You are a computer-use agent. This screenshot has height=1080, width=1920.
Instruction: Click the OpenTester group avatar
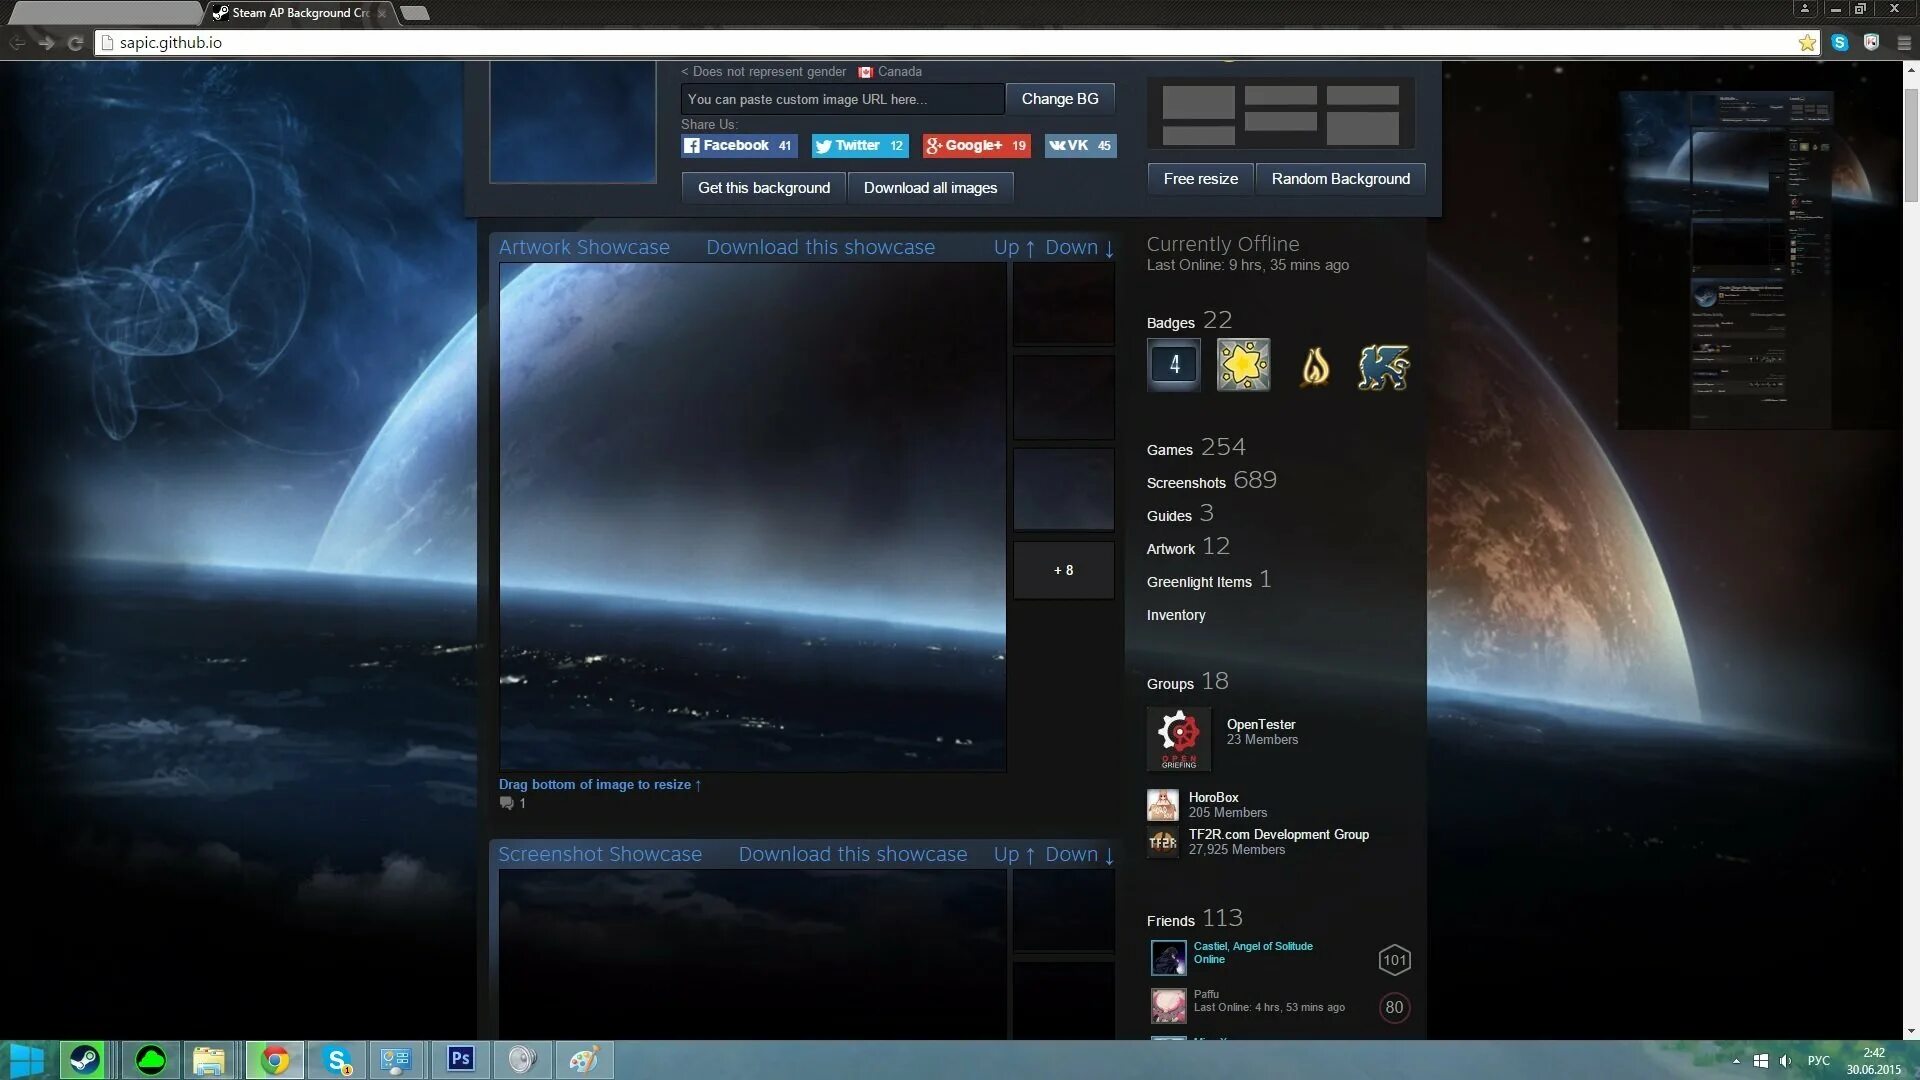tap(1178, 739)
